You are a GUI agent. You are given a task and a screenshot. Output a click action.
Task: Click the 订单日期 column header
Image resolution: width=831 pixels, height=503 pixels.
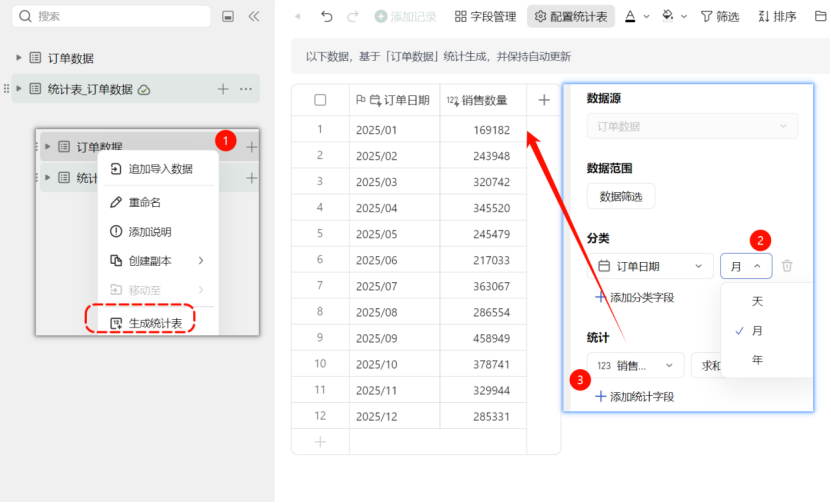pos(394,100)
